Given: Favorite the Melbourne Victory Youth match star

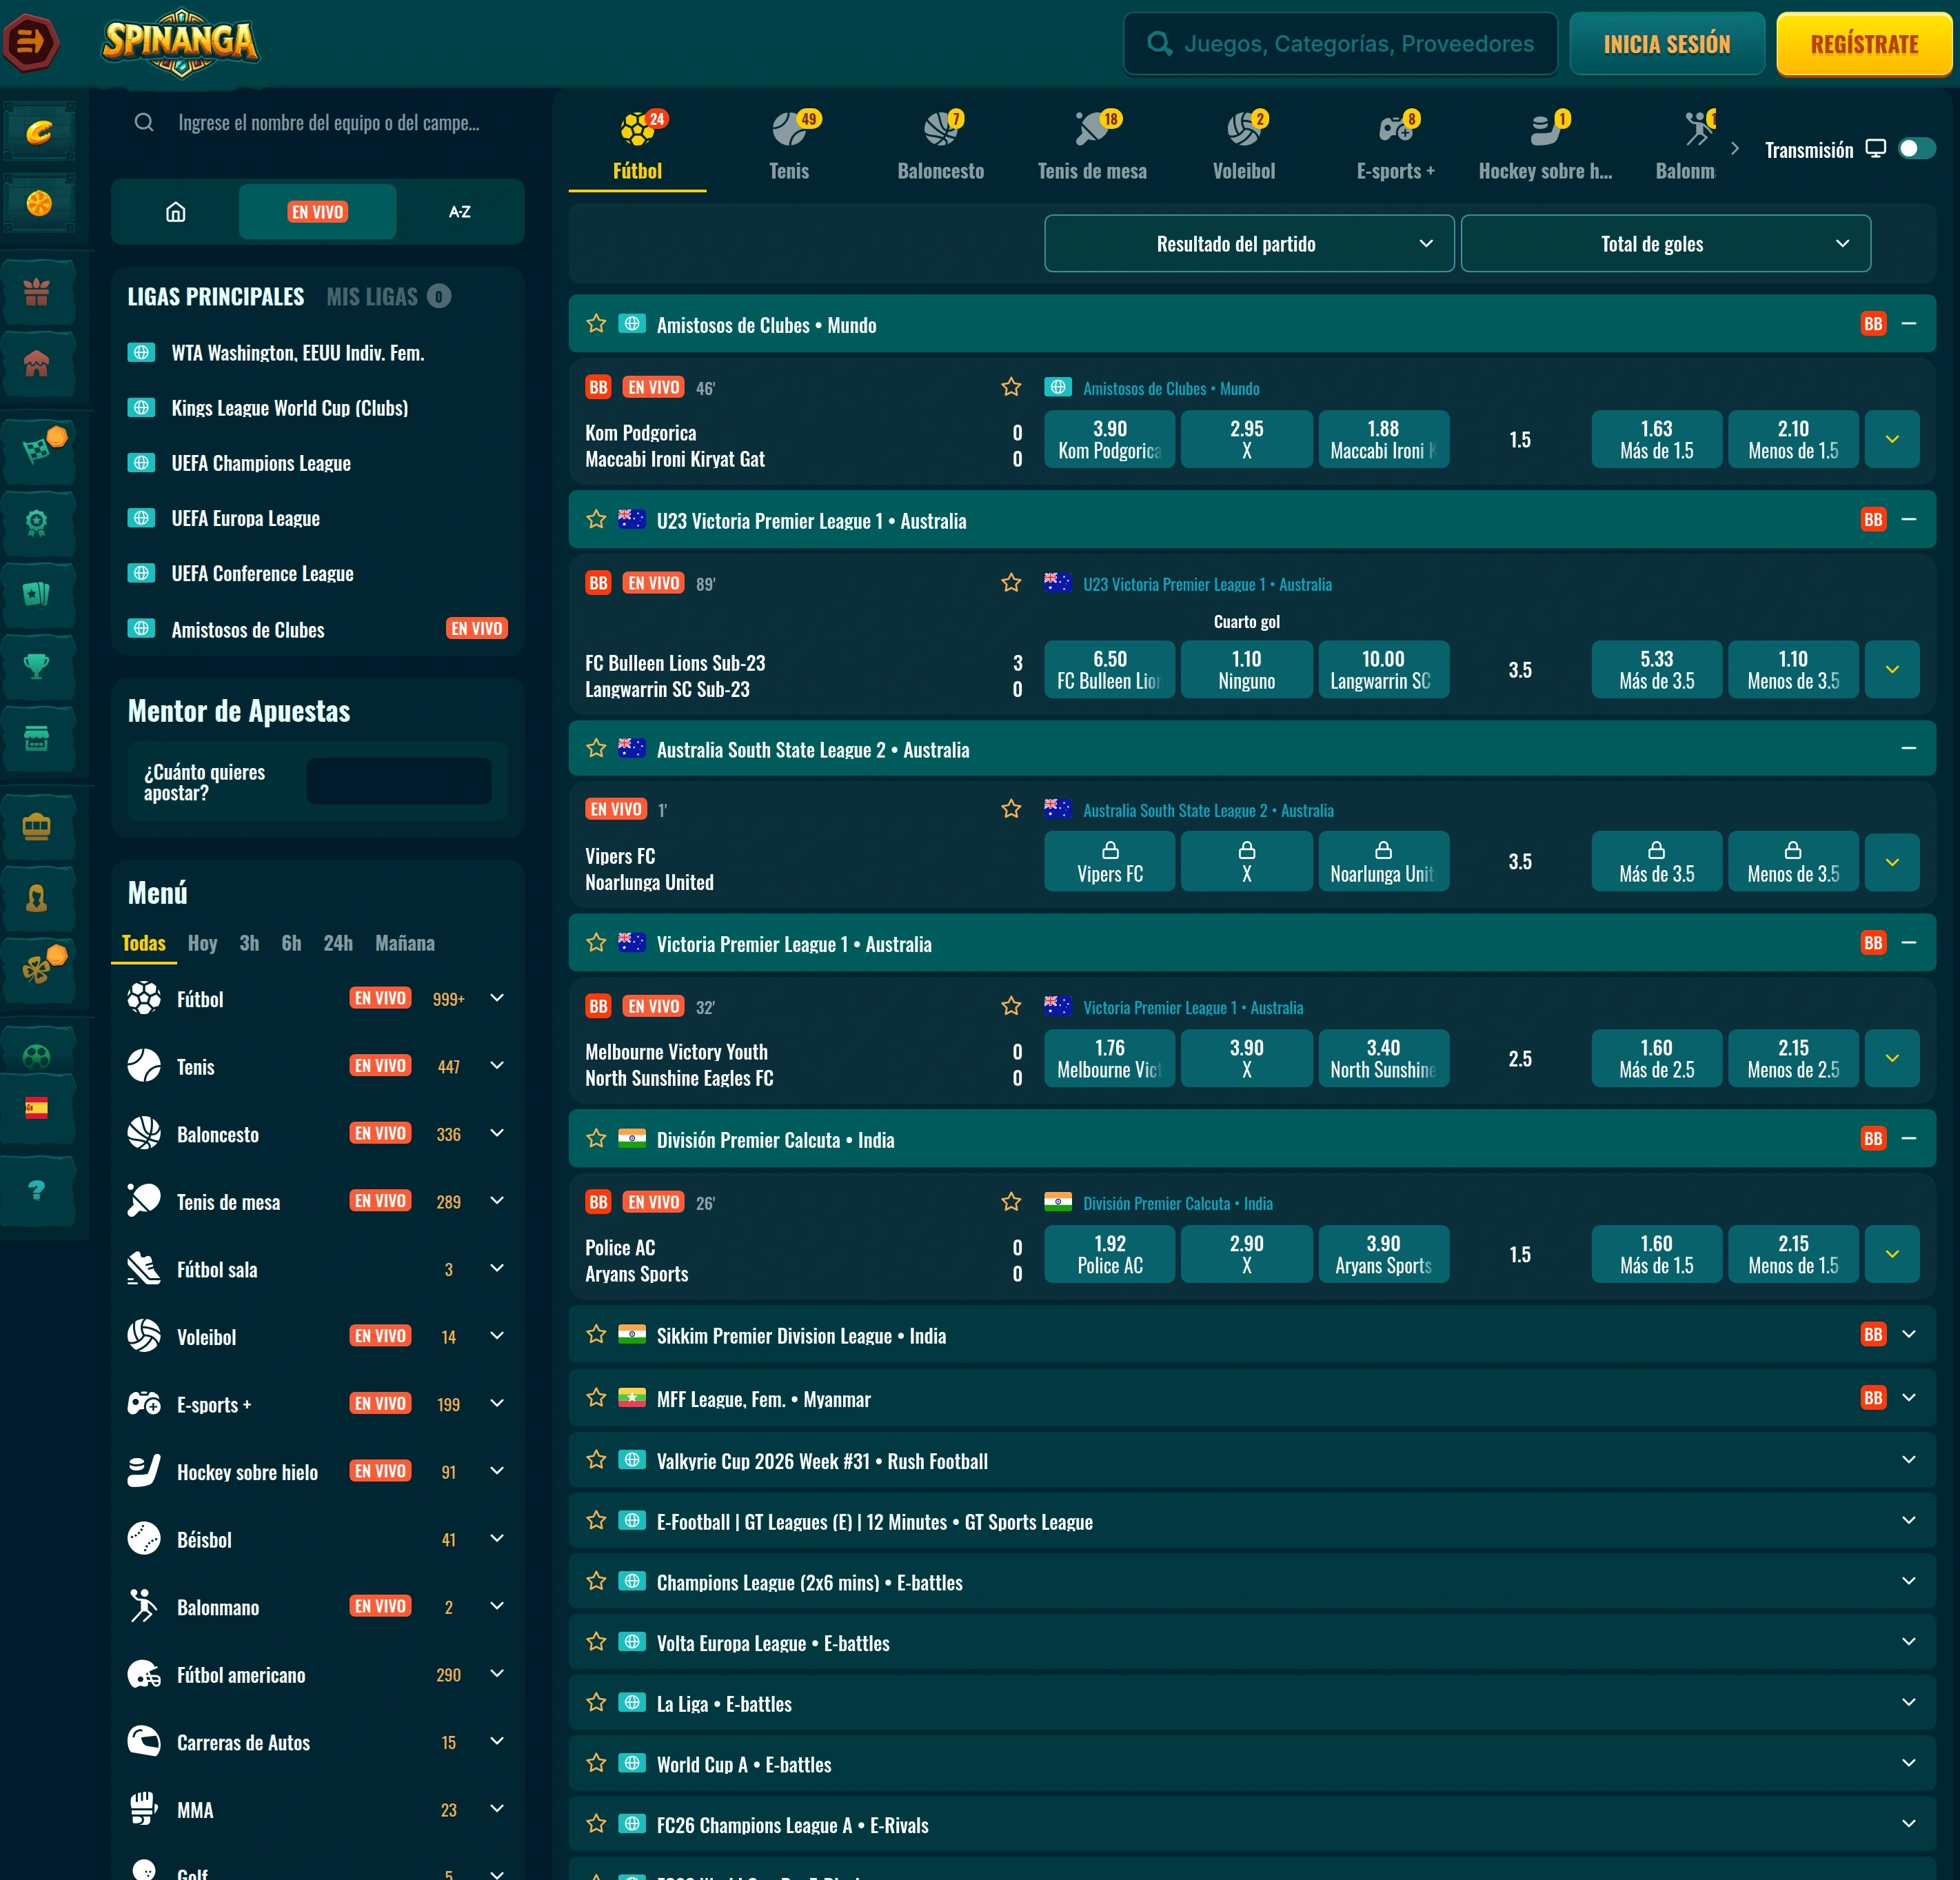Looking at the screenshot, I should tap(1011, 1006).
